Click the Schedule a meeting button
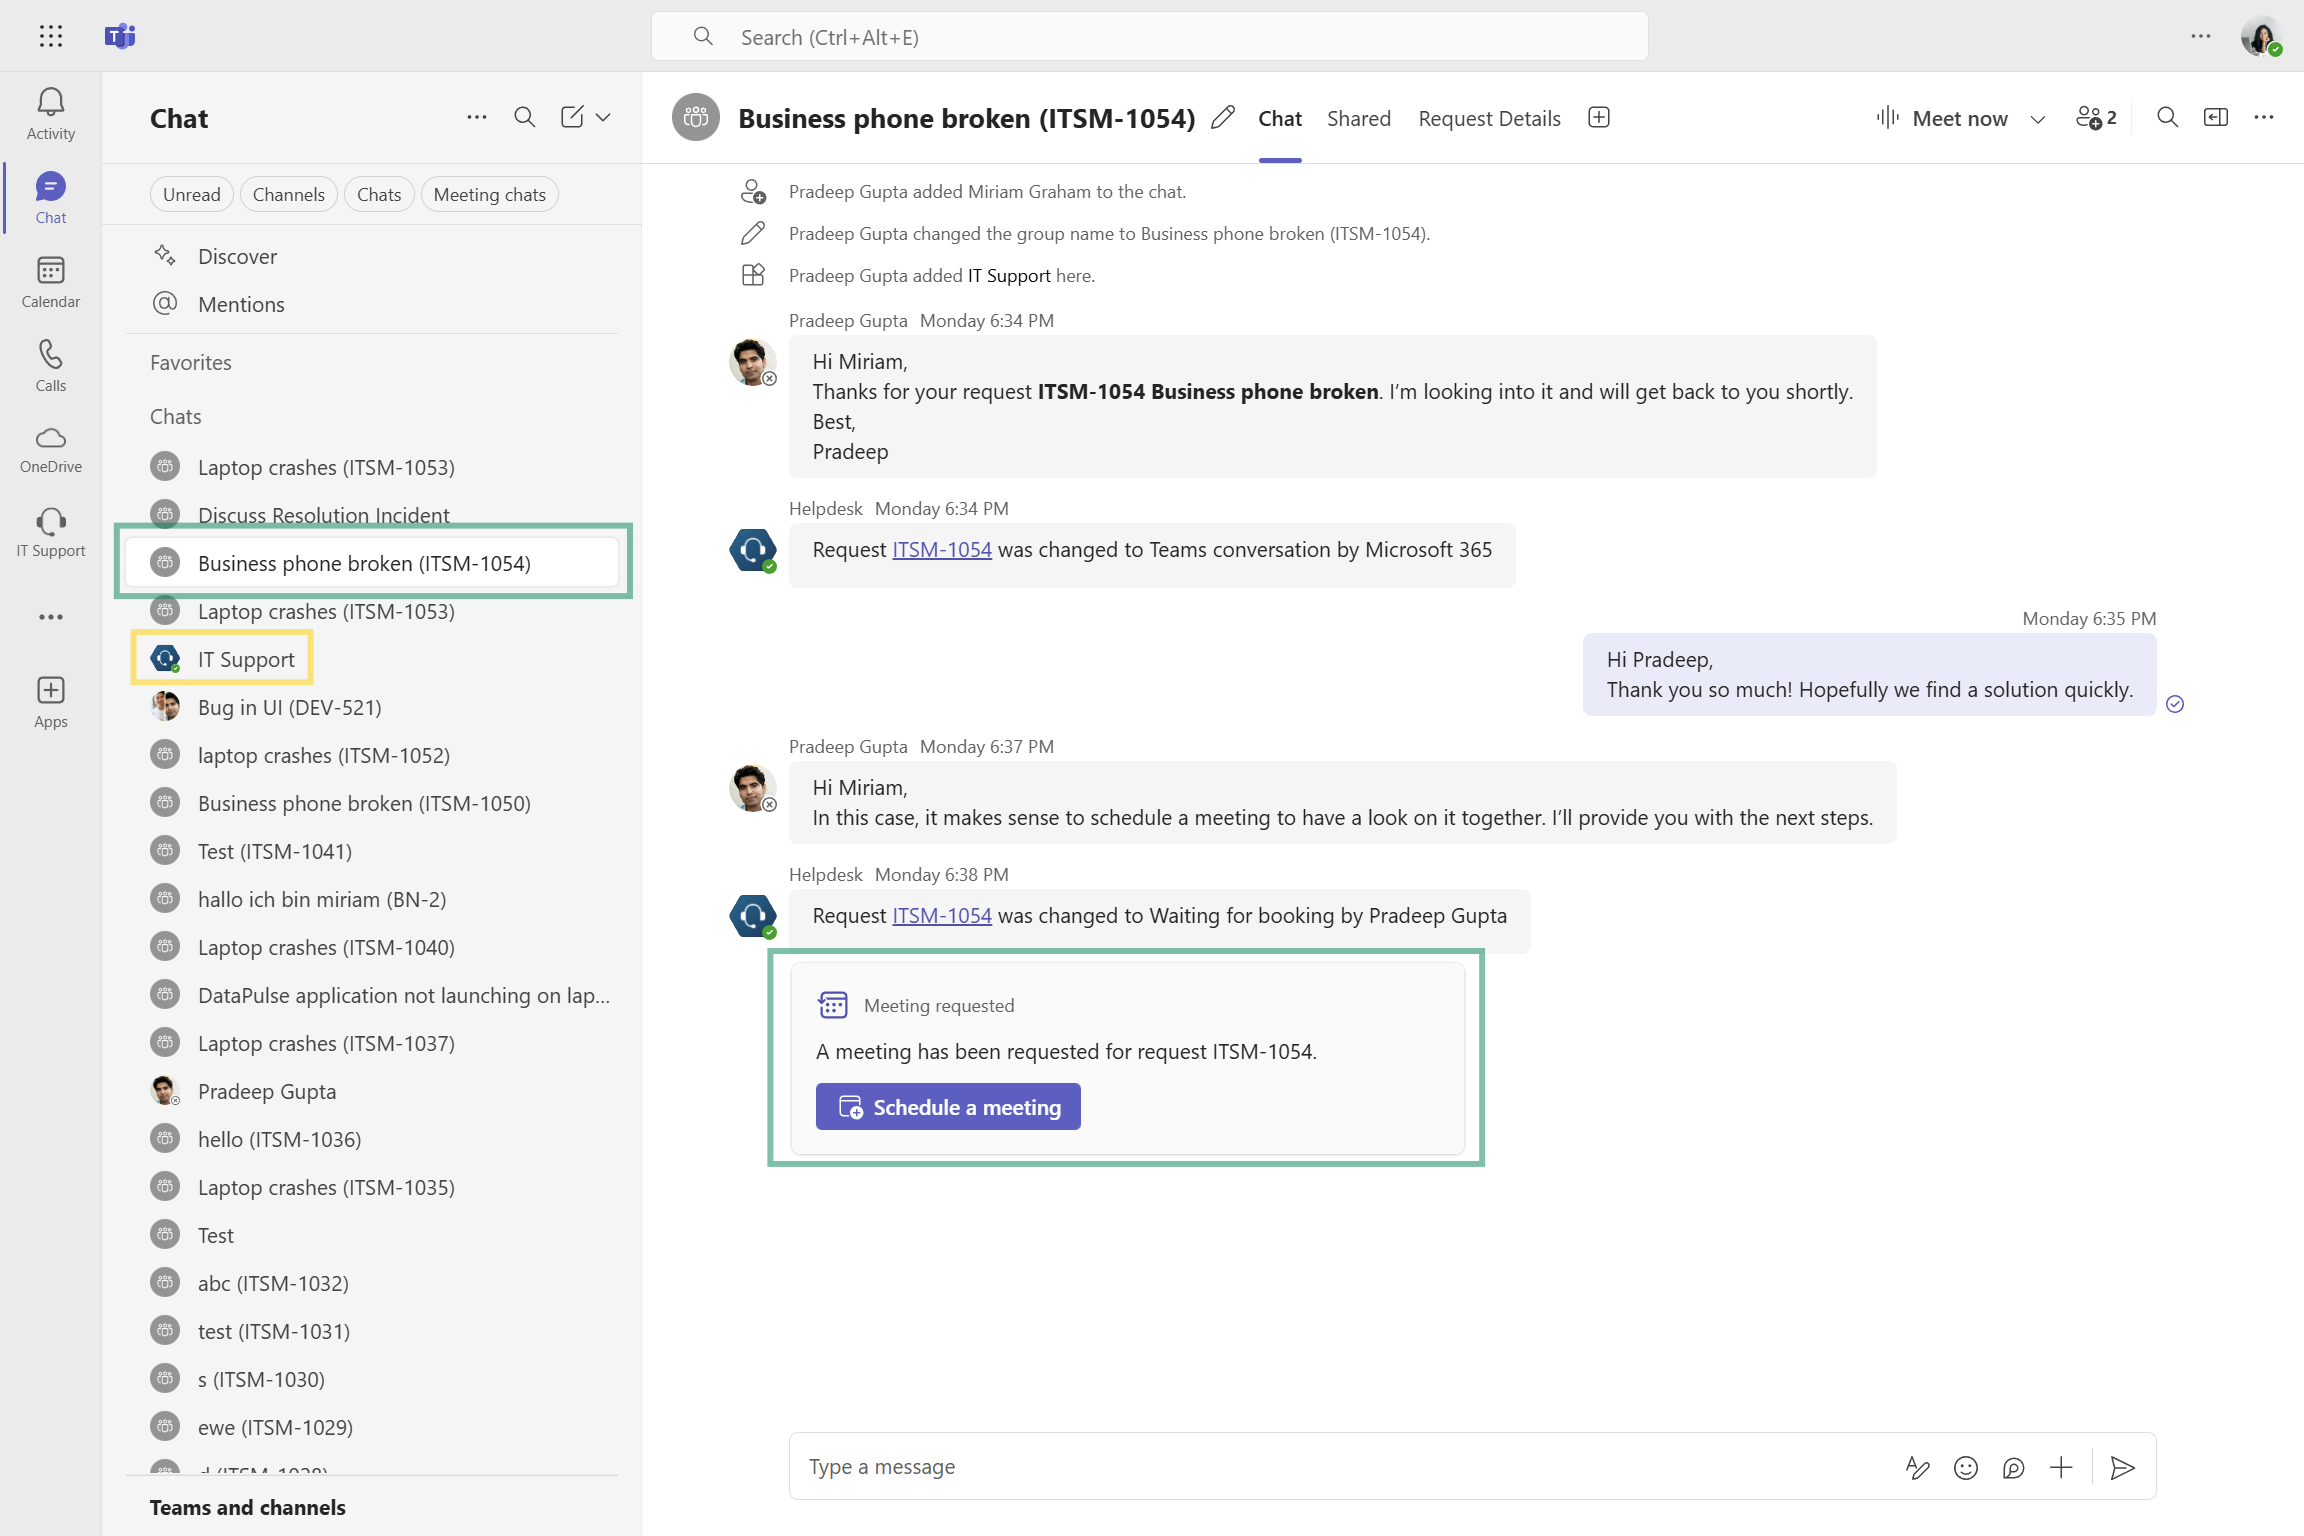This screenshot has height=1536, width=2304. [948, 1107]
